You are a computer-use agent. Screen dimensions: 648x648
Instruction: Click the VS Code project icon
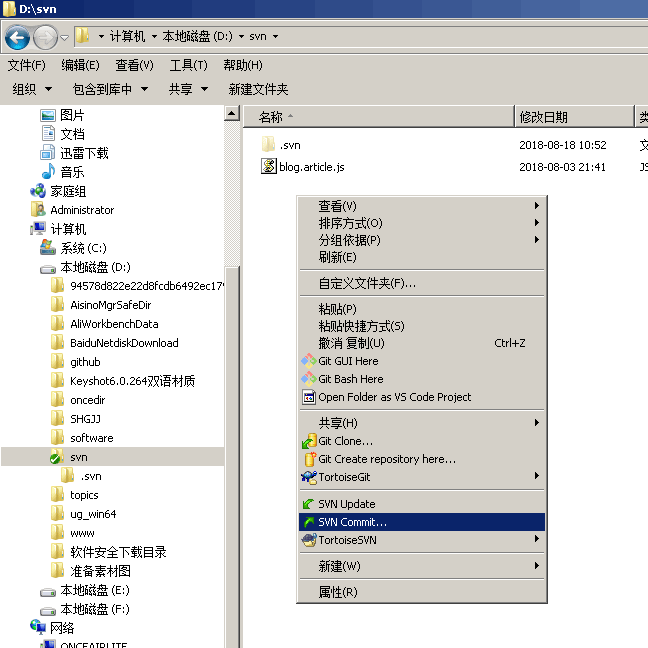[x=309, y=397]
